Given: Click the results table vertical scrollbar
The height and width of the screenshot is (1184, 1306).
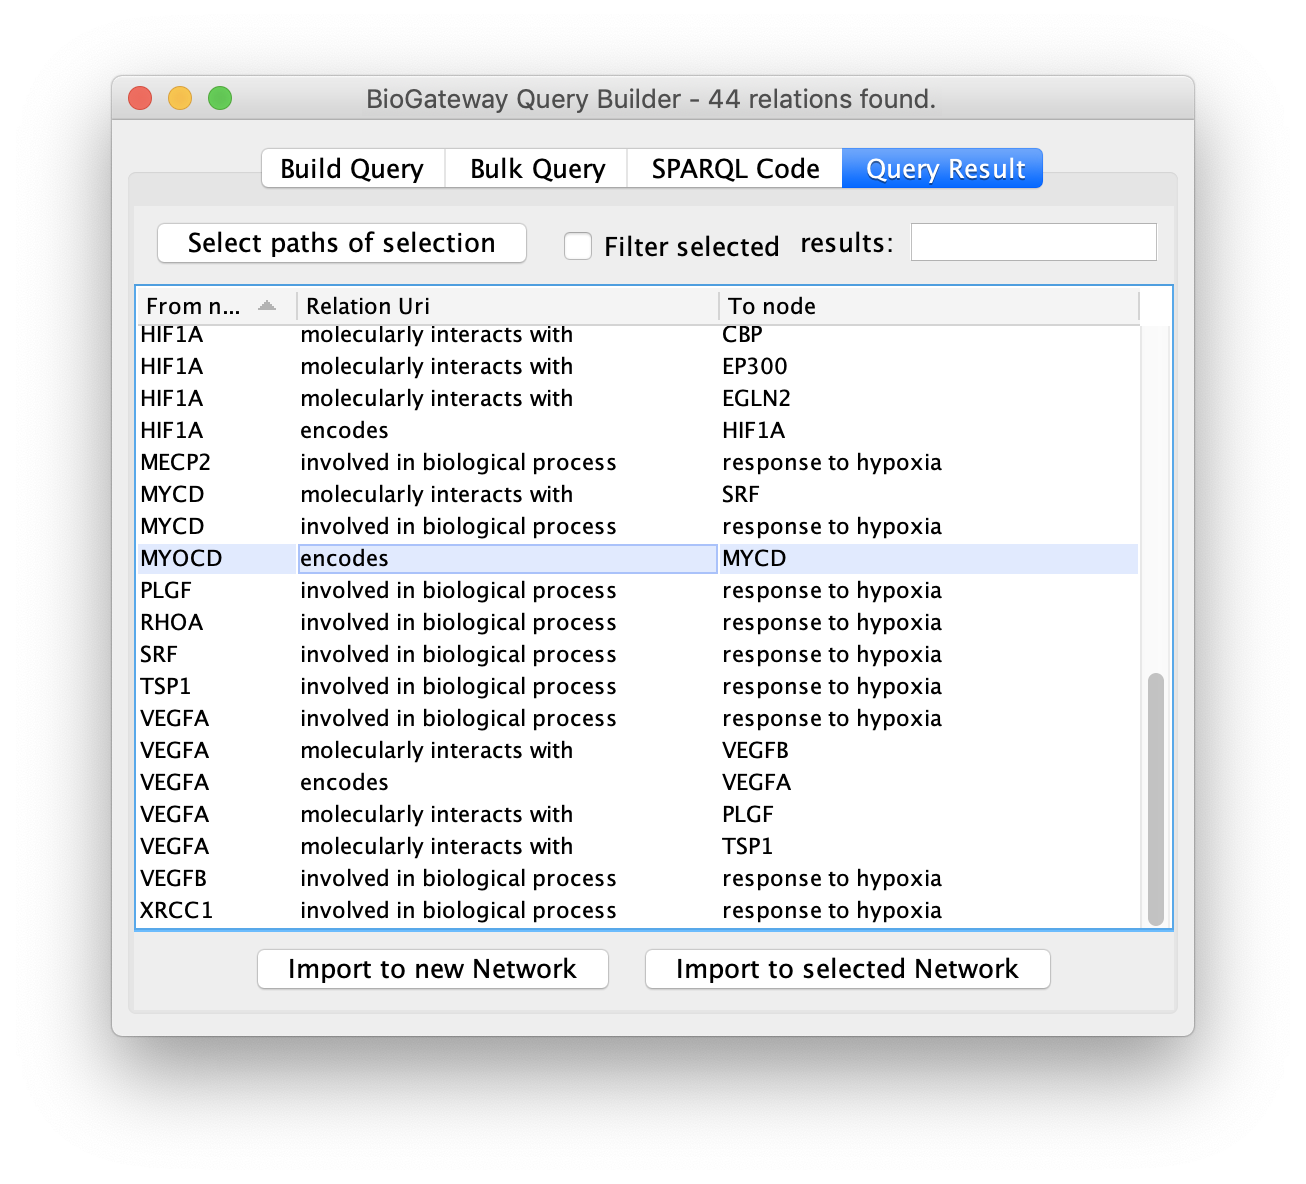Looking at the screenshot, I should (1156, 799).
